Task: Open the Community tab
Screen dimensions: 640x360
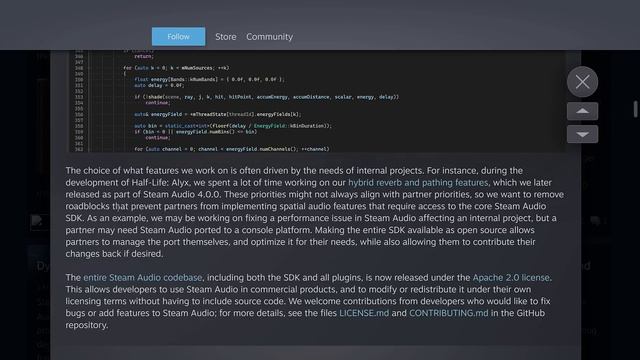Action: click(269, 37)
